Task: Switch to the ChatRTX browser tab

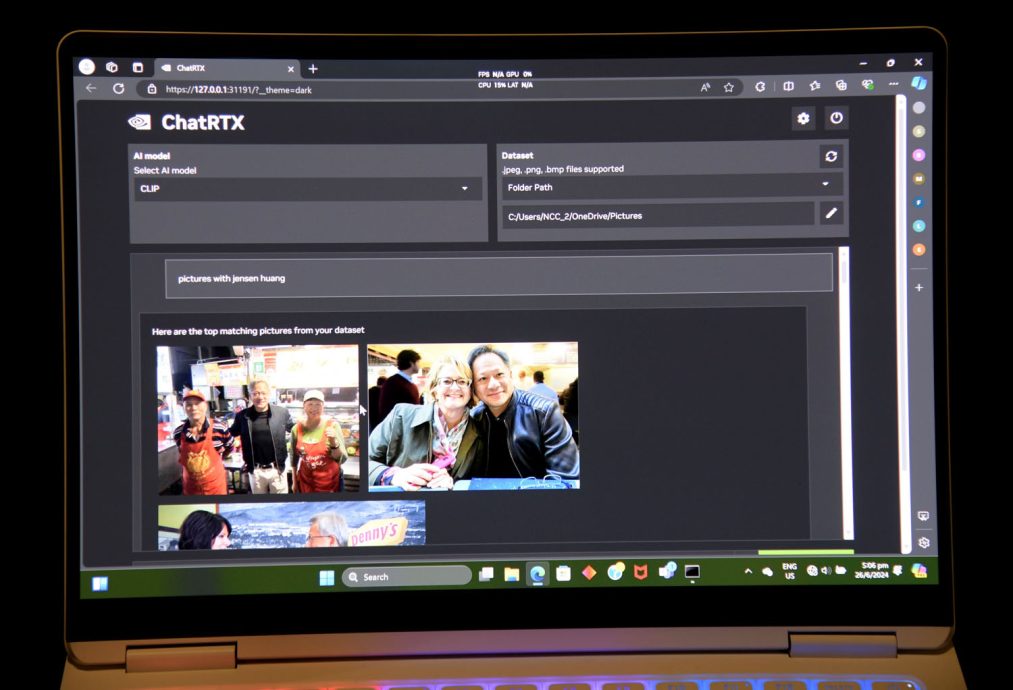Action: 220,68
